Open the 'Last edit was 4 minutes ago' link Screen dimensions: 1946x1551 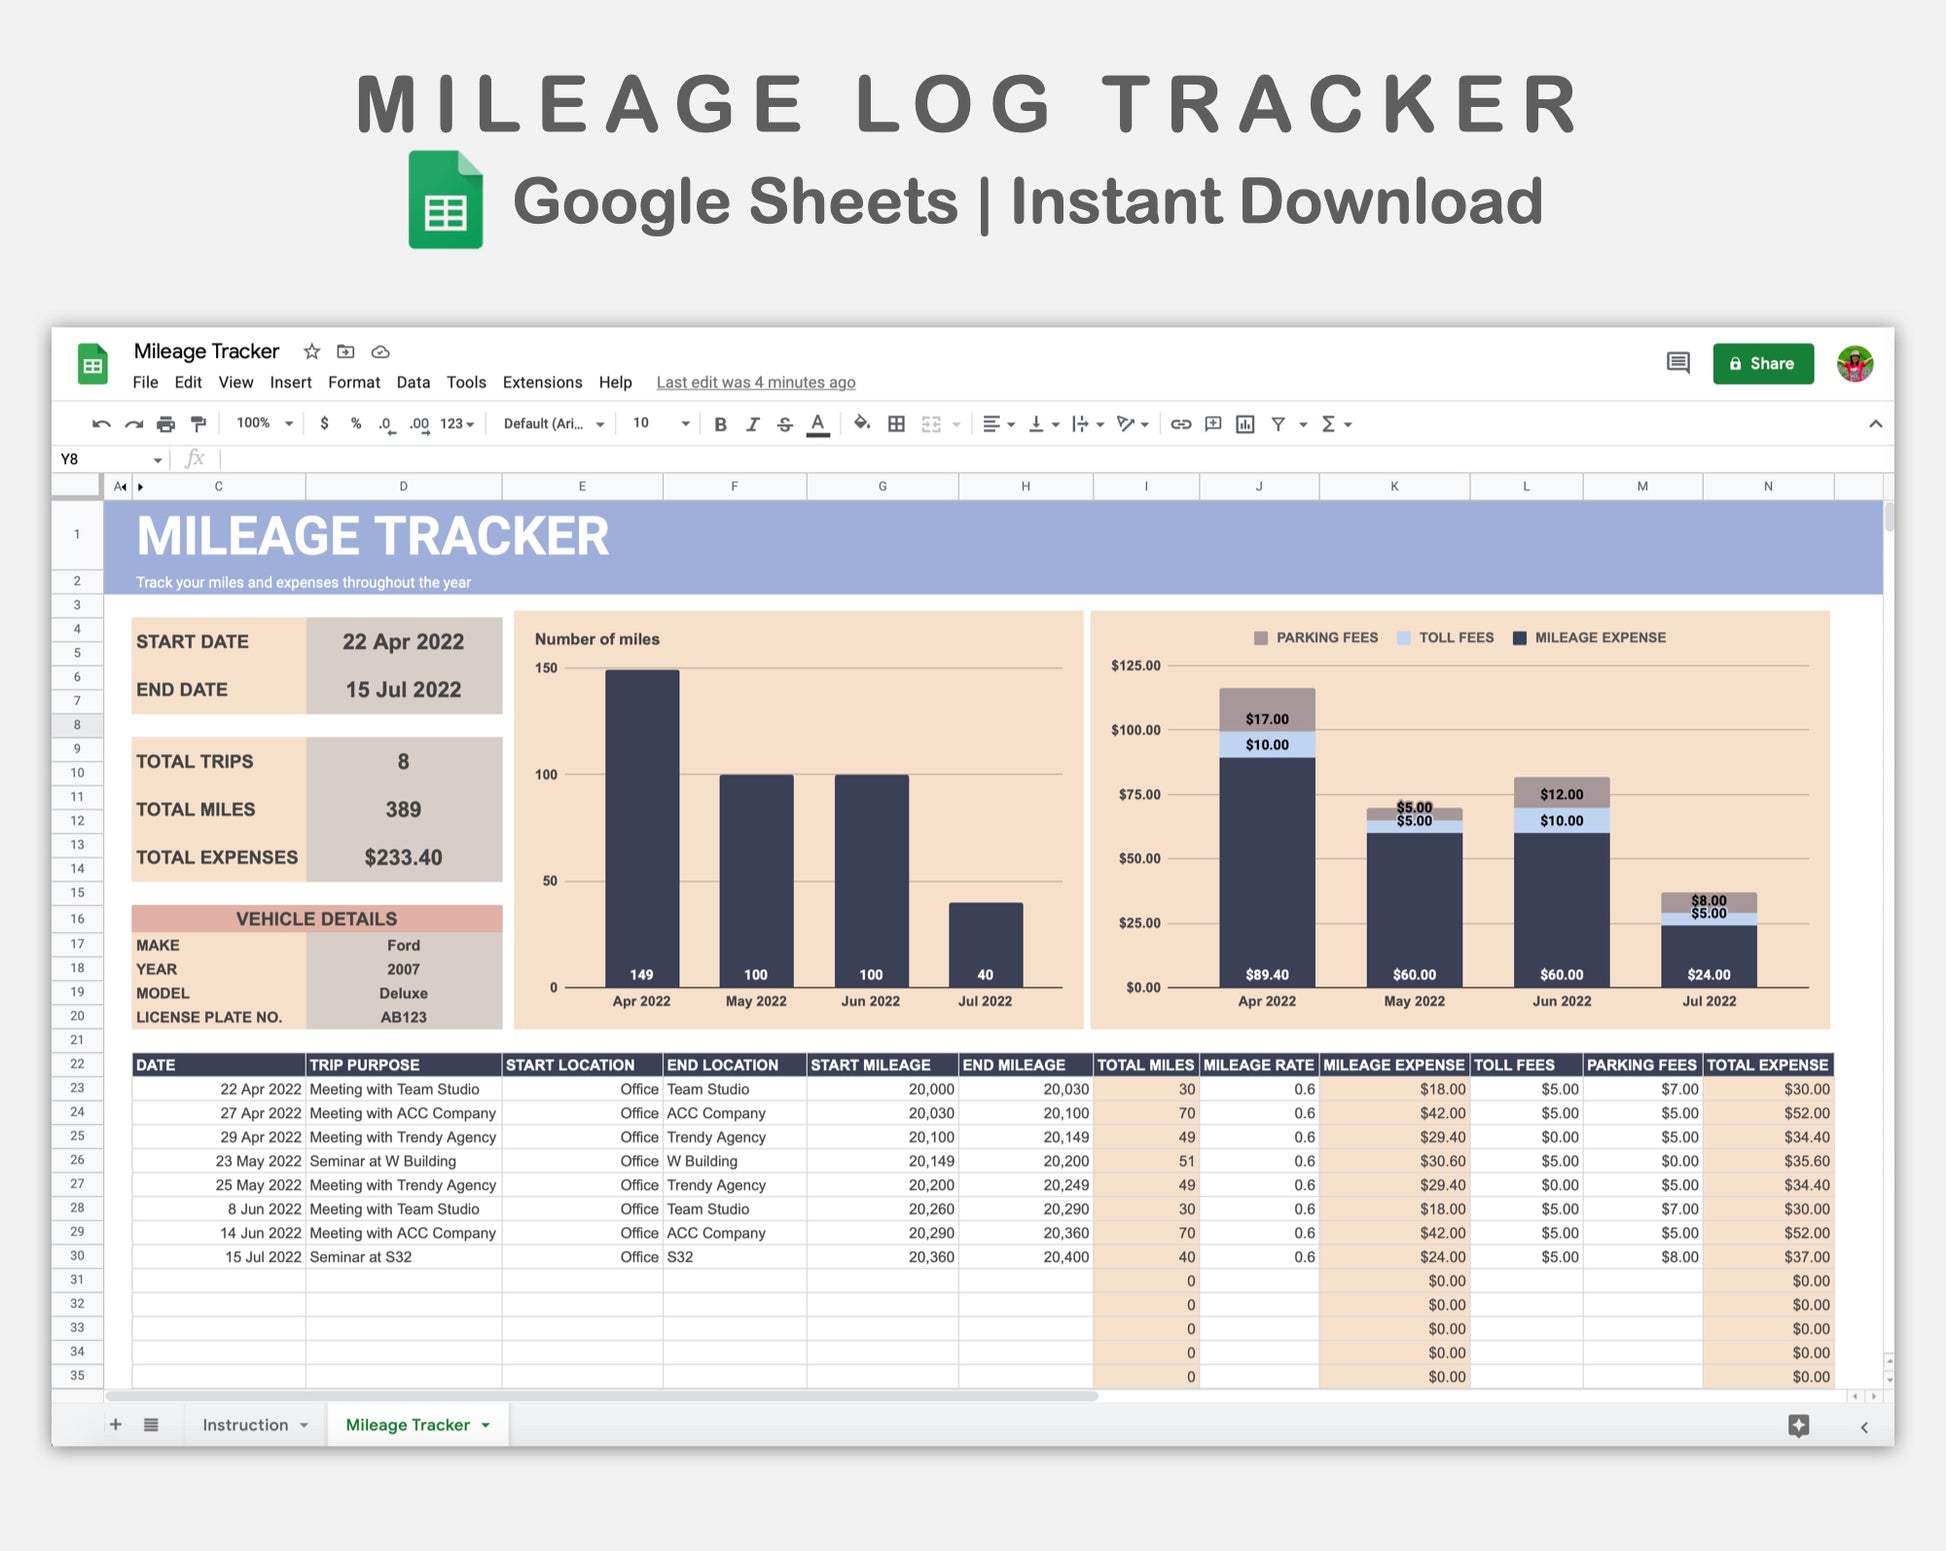pos(755,382)
